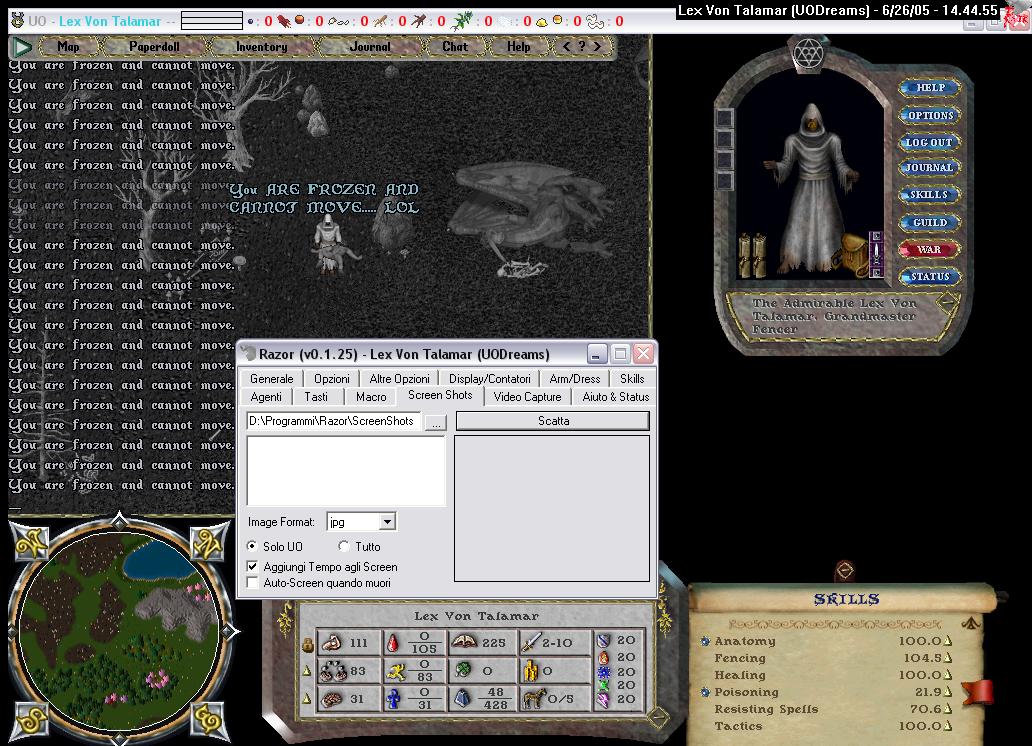The width and height of the screenshot is (1032, 746).
Task: Click the Poisoning skill use gem
Action: pos(705,692)
